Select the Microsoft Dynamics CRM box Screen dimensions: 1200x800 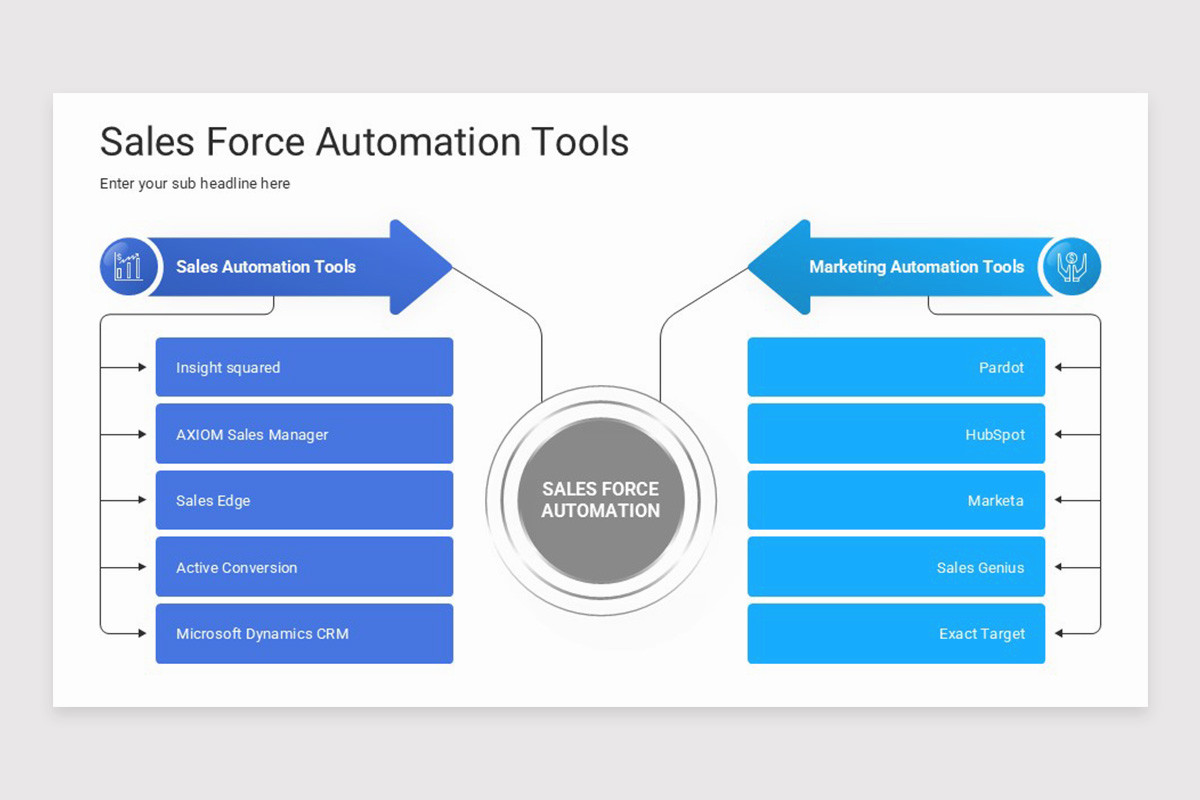click(x=304, y=633)
